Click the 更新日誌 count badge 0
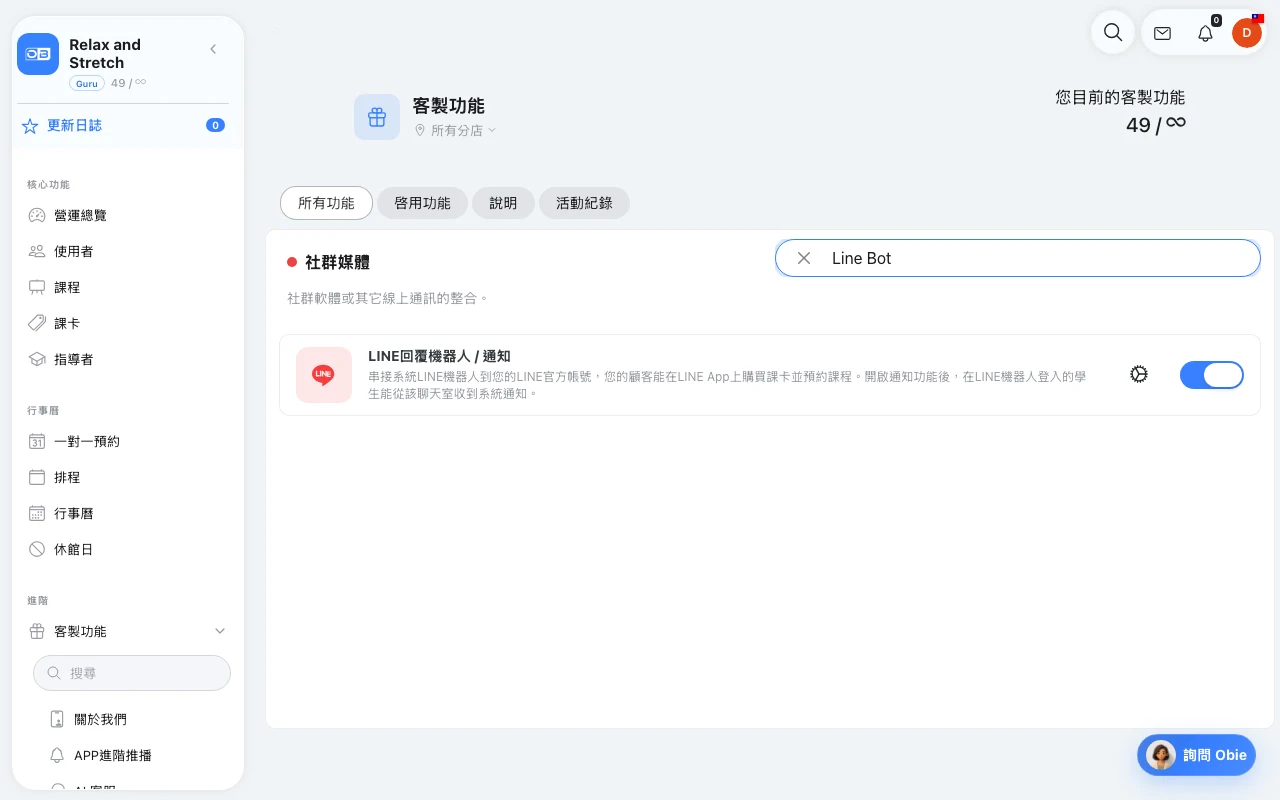1280x800 pixels. (x=215, y=125)
